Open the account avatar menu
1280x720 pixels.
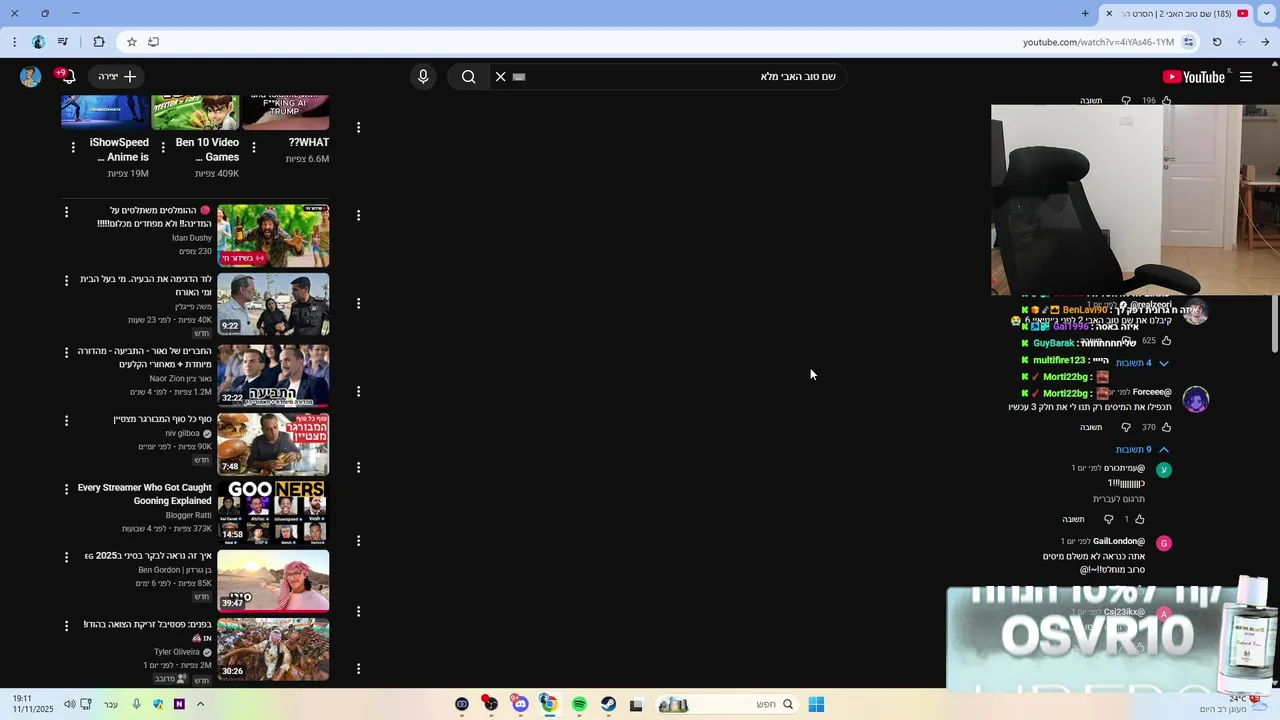coord(31,77)
